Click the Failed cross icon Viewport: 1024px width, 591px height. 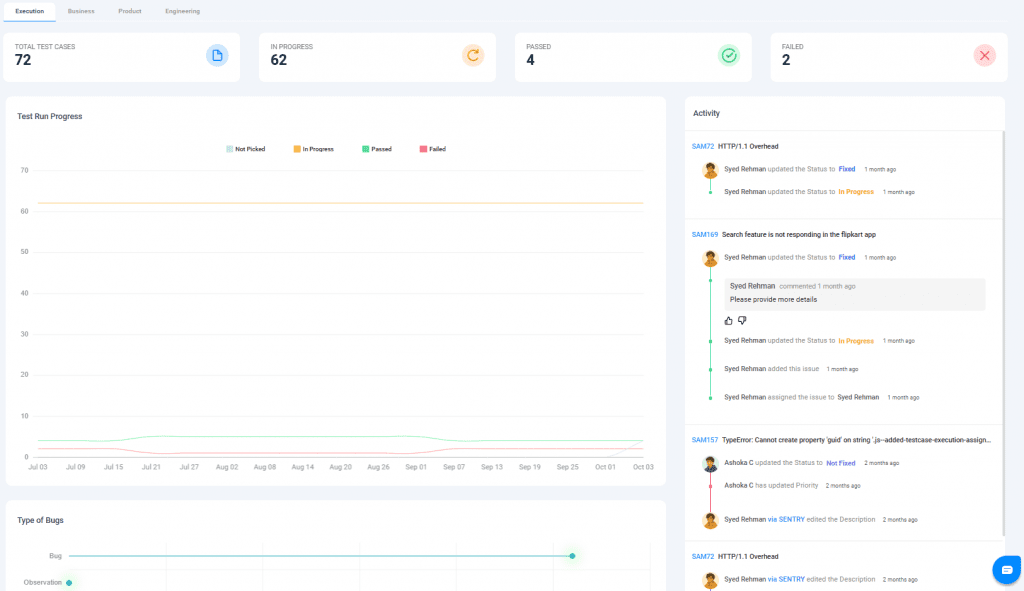(985, 56)
